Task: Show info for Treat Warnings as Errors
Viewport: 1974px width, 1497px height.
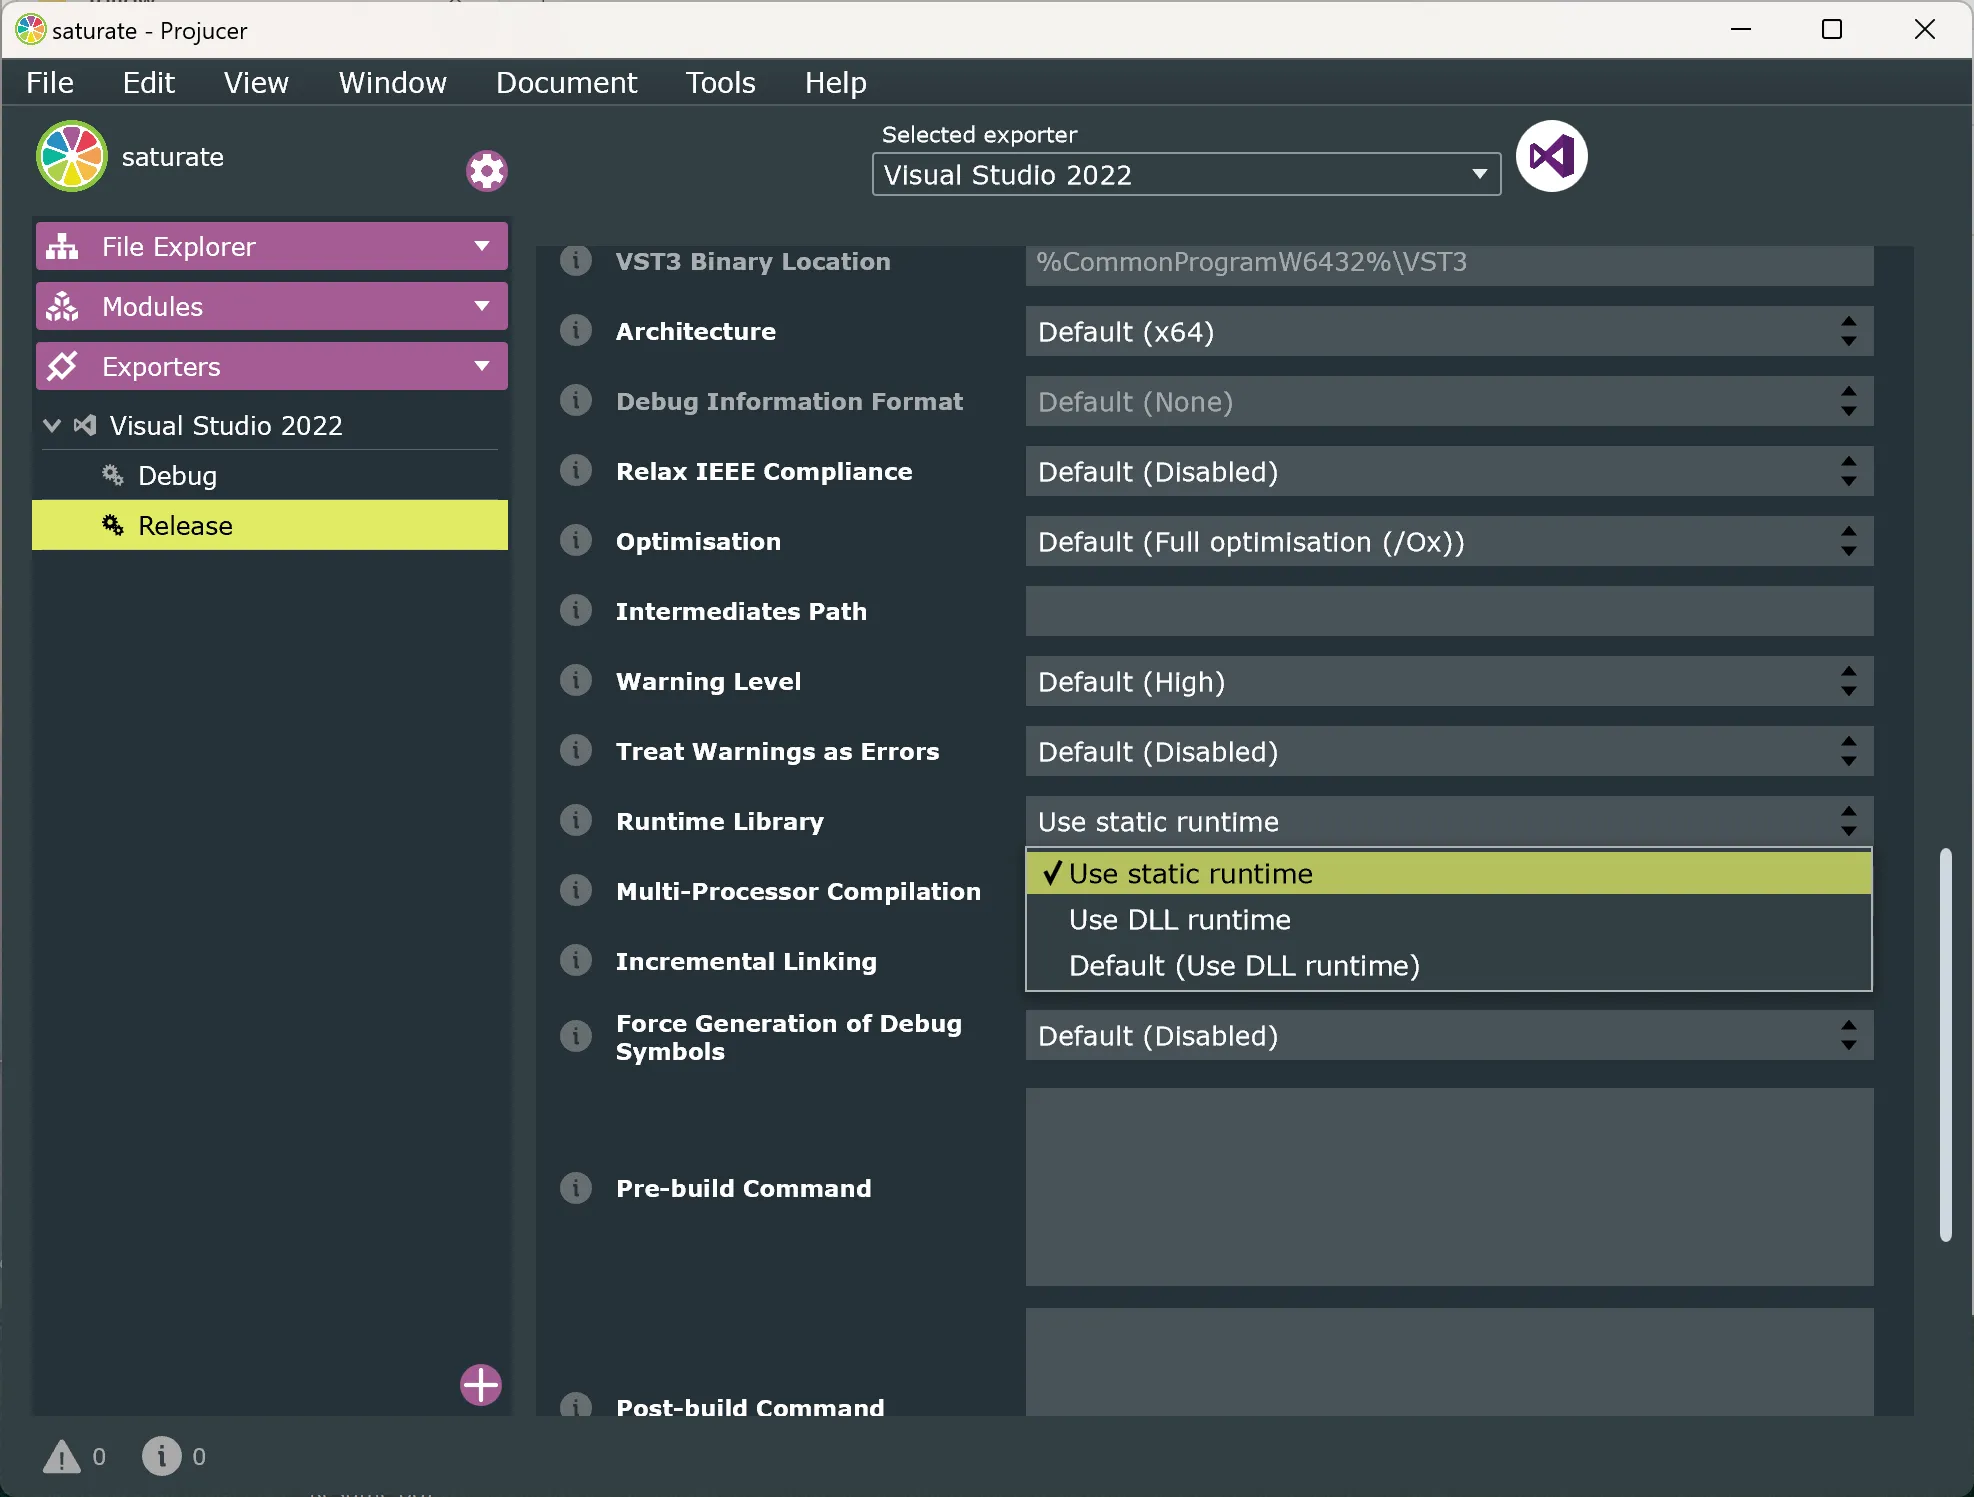Action: (x=575, y=750)
